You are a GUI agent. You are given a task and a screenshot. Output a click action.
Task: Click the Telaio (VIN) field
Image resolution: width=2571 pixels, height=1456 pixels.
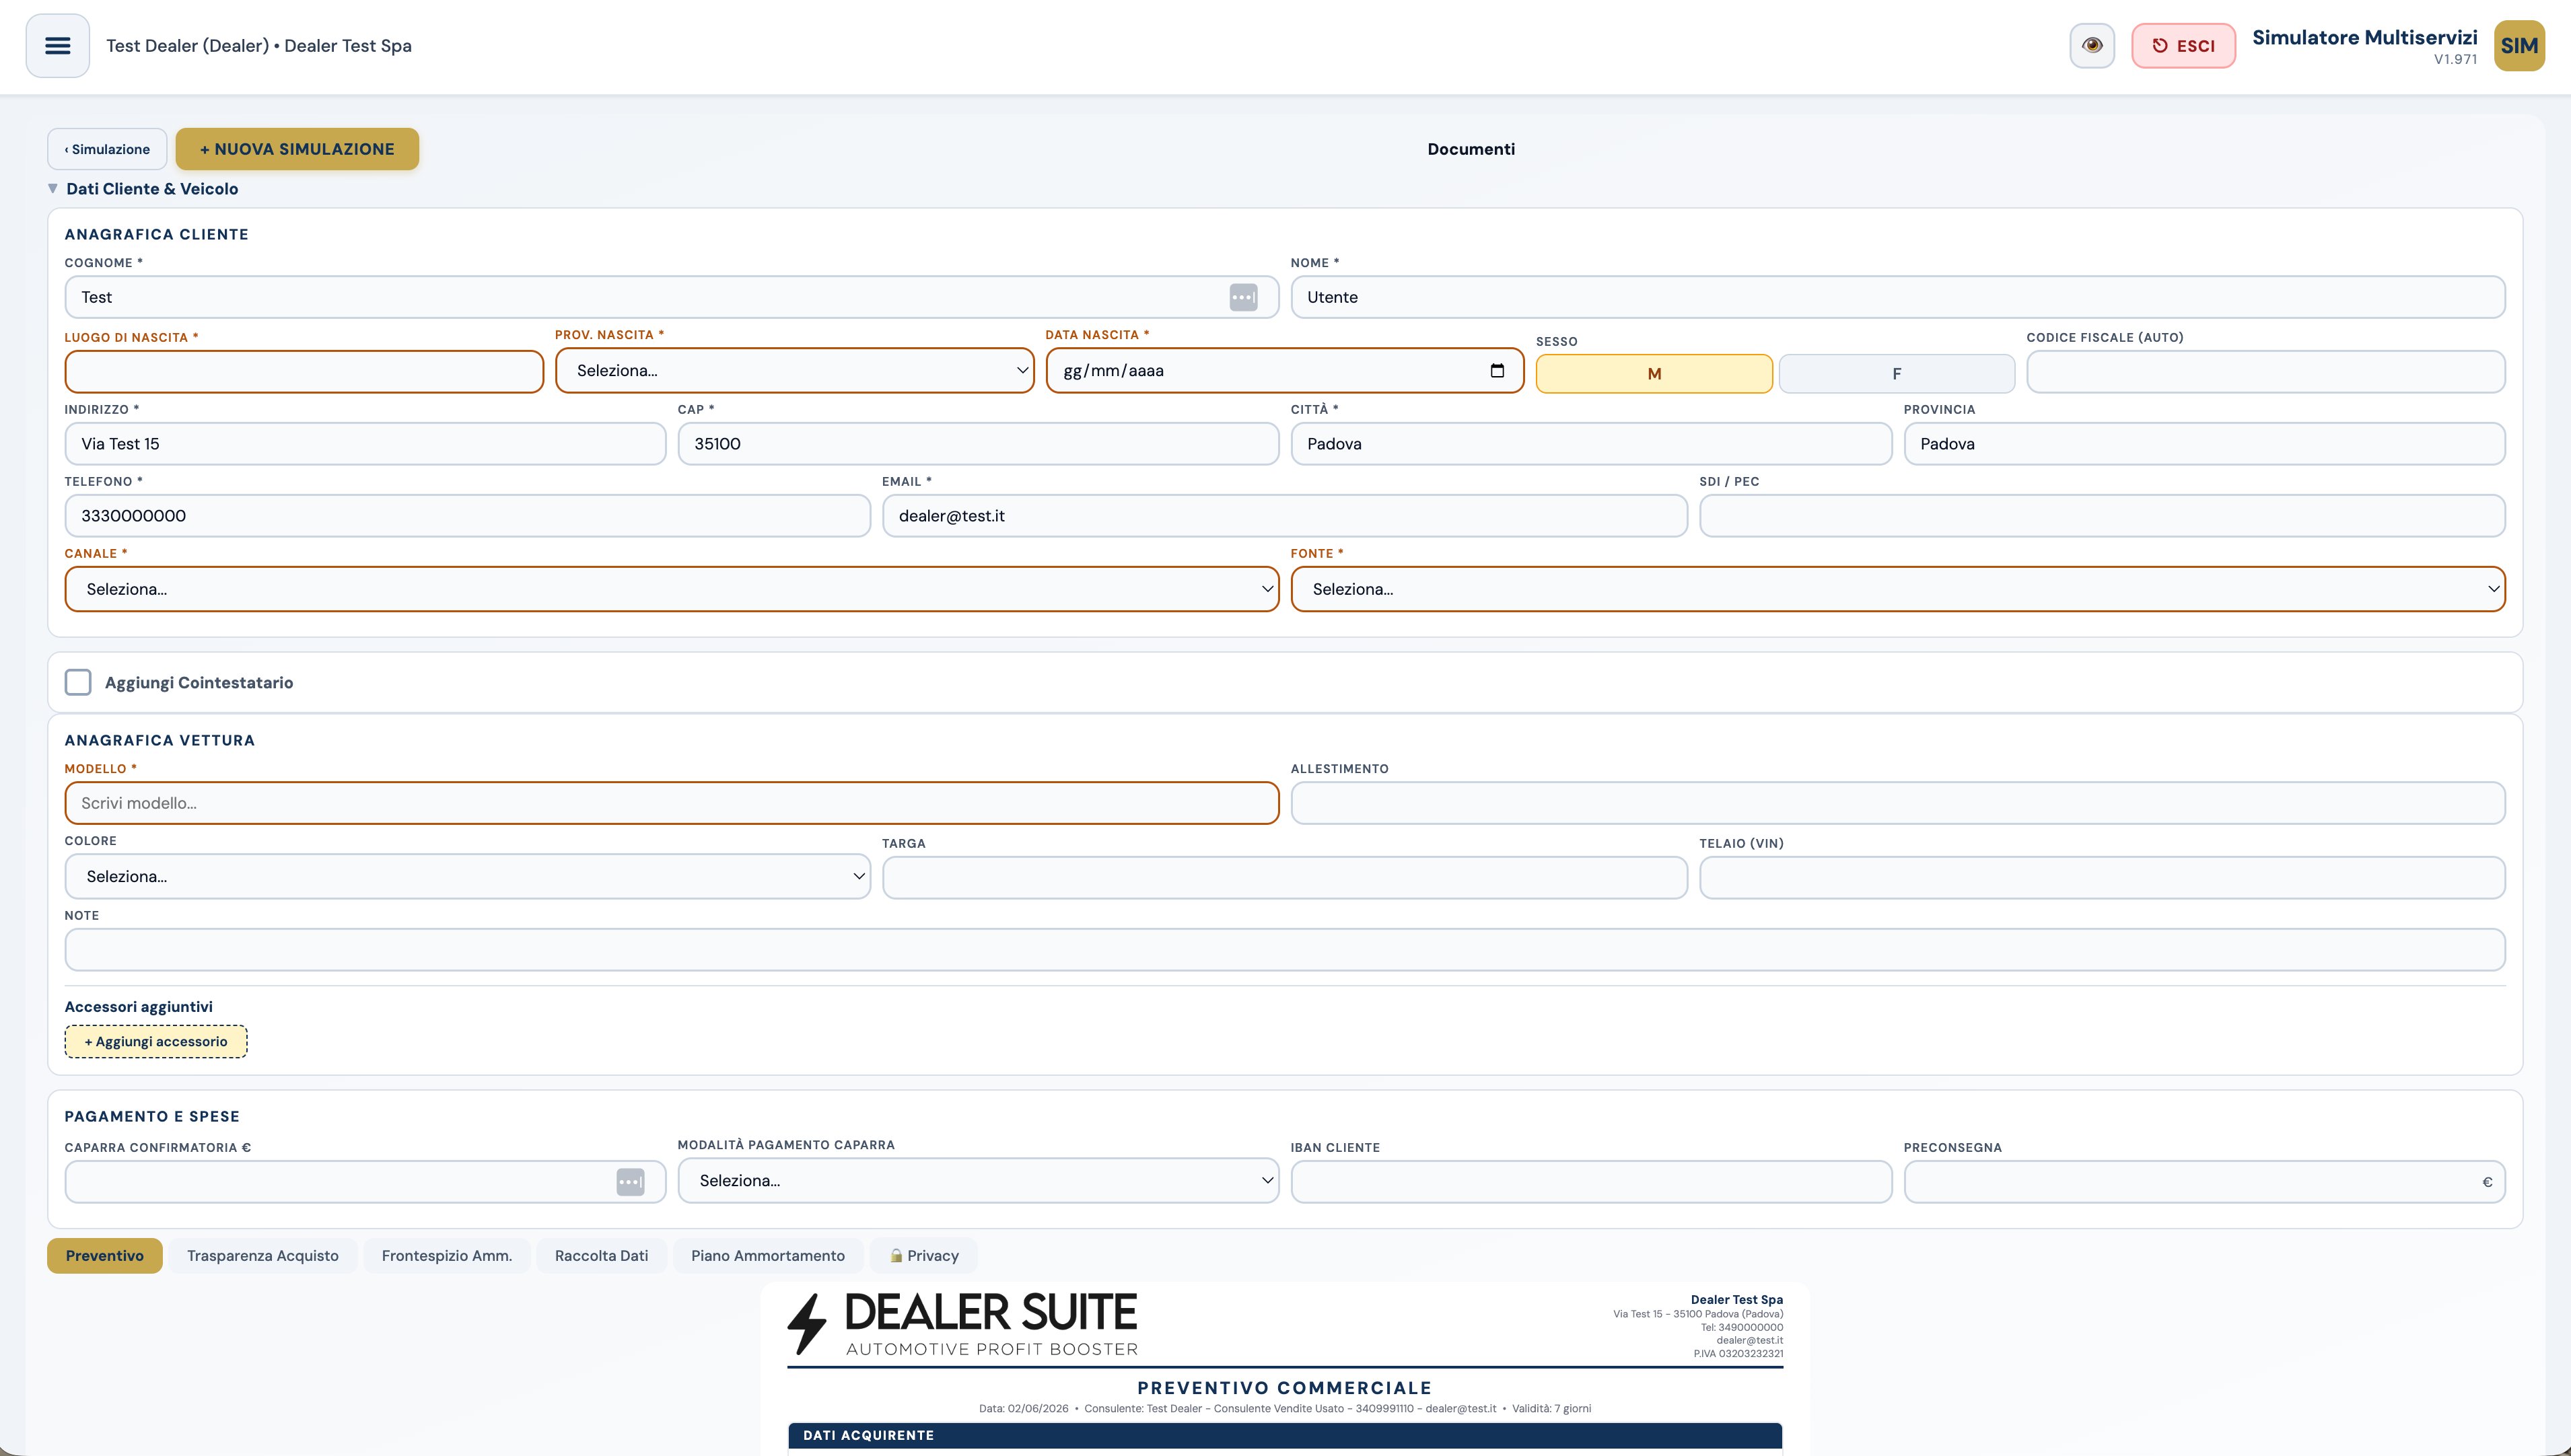(2102, 878)
